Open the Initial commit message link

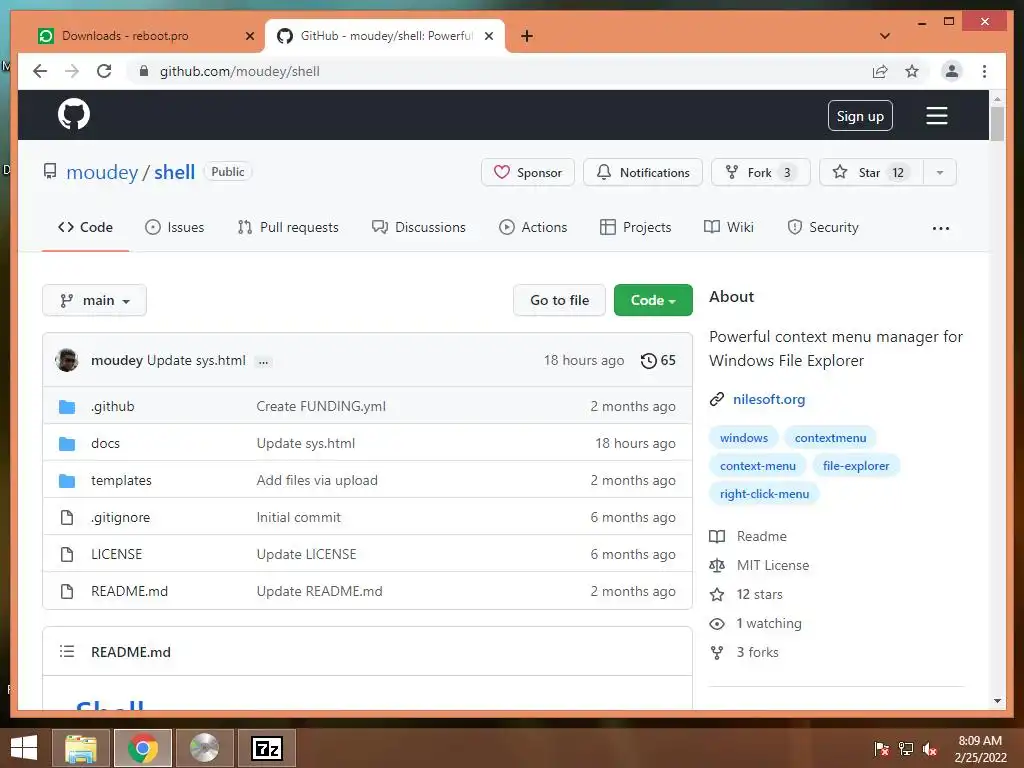tap(299, 518)
